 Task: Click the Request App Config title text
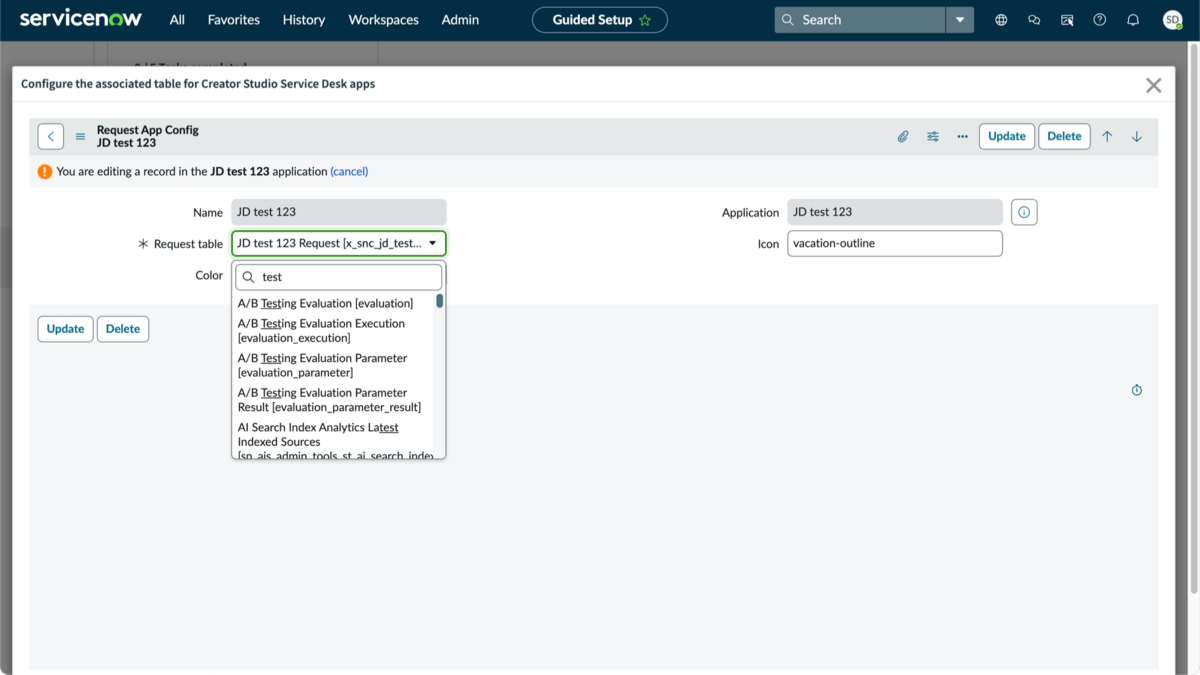tap(148, 130)
